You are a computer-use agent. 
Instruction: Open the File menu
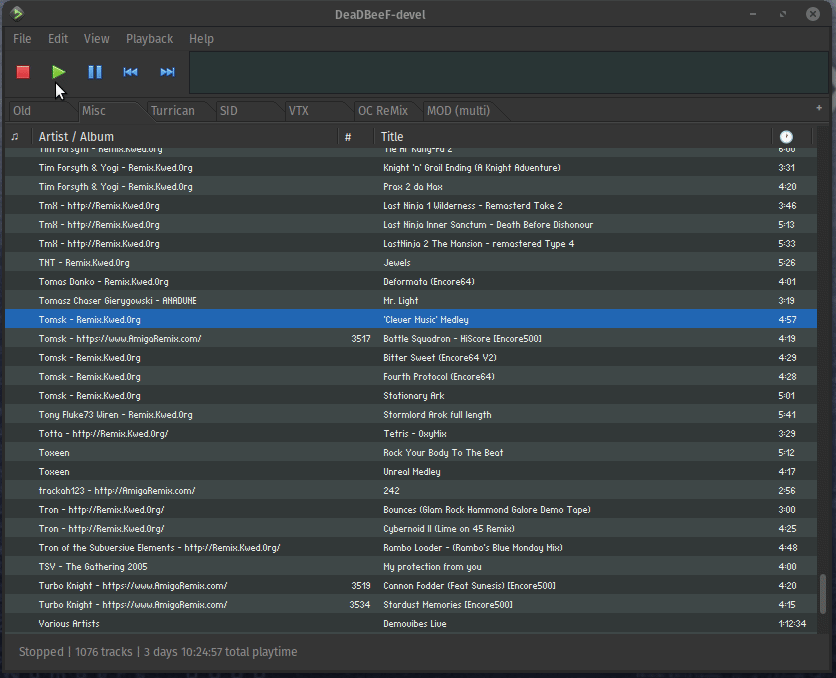[22, 39]
